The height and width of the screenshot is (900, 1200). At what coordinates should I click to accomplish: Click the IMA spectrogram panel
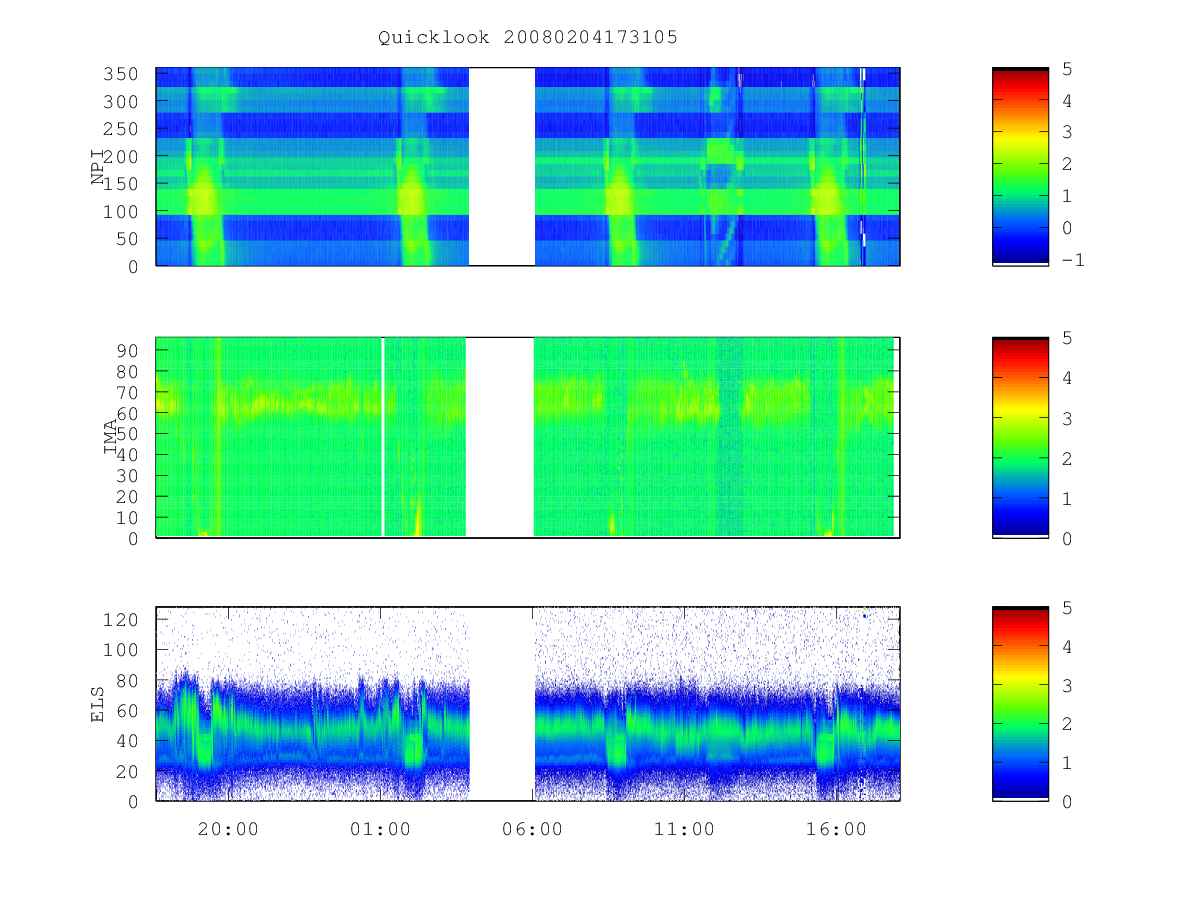point(528,438)
